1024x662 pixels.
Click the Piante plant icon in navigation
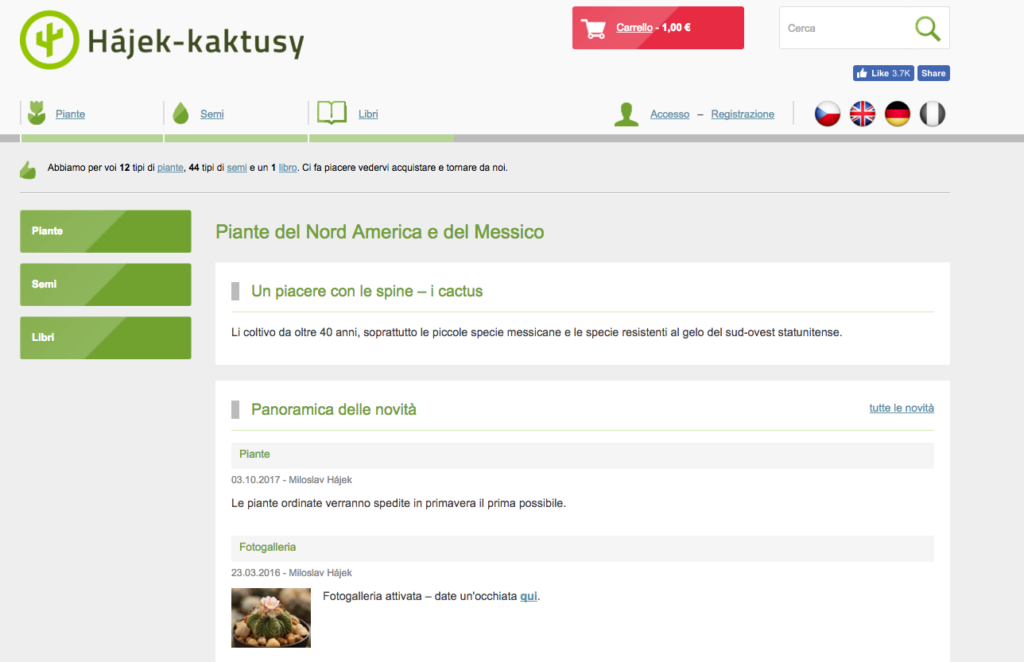(37, 113)
